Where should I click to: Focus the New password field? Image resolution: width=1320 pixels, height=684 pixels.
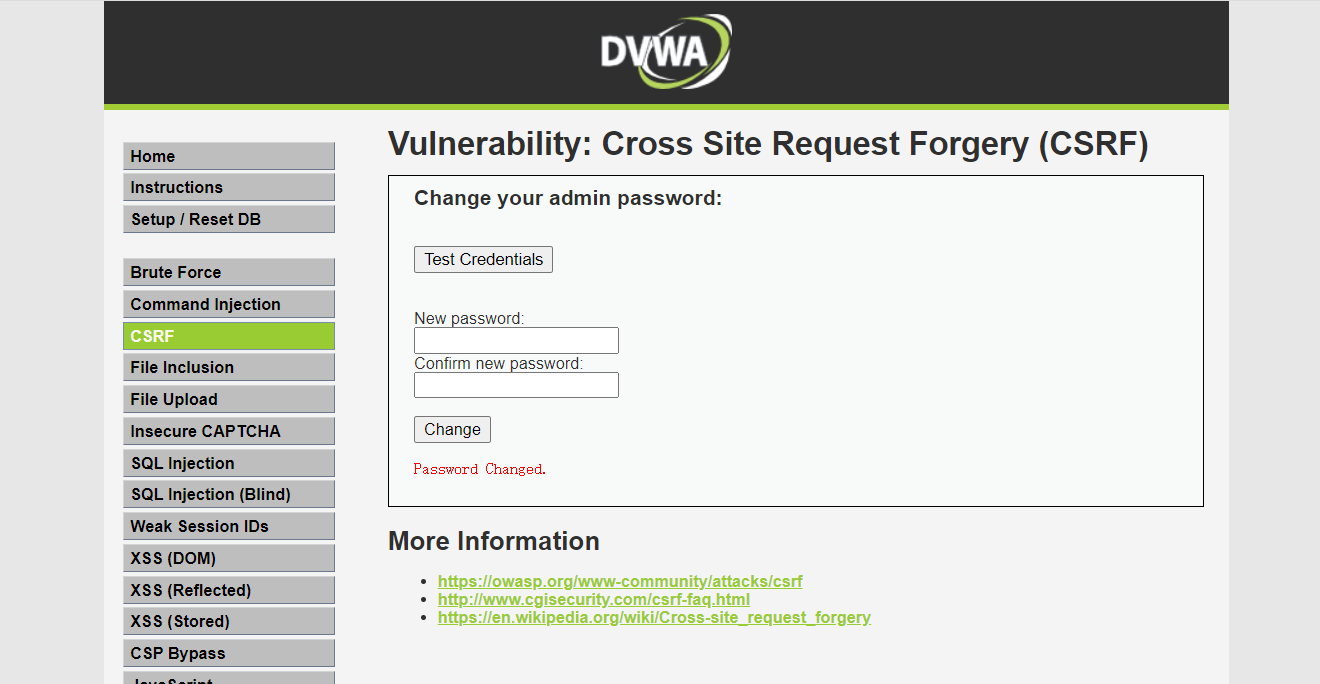pos(516,340)
